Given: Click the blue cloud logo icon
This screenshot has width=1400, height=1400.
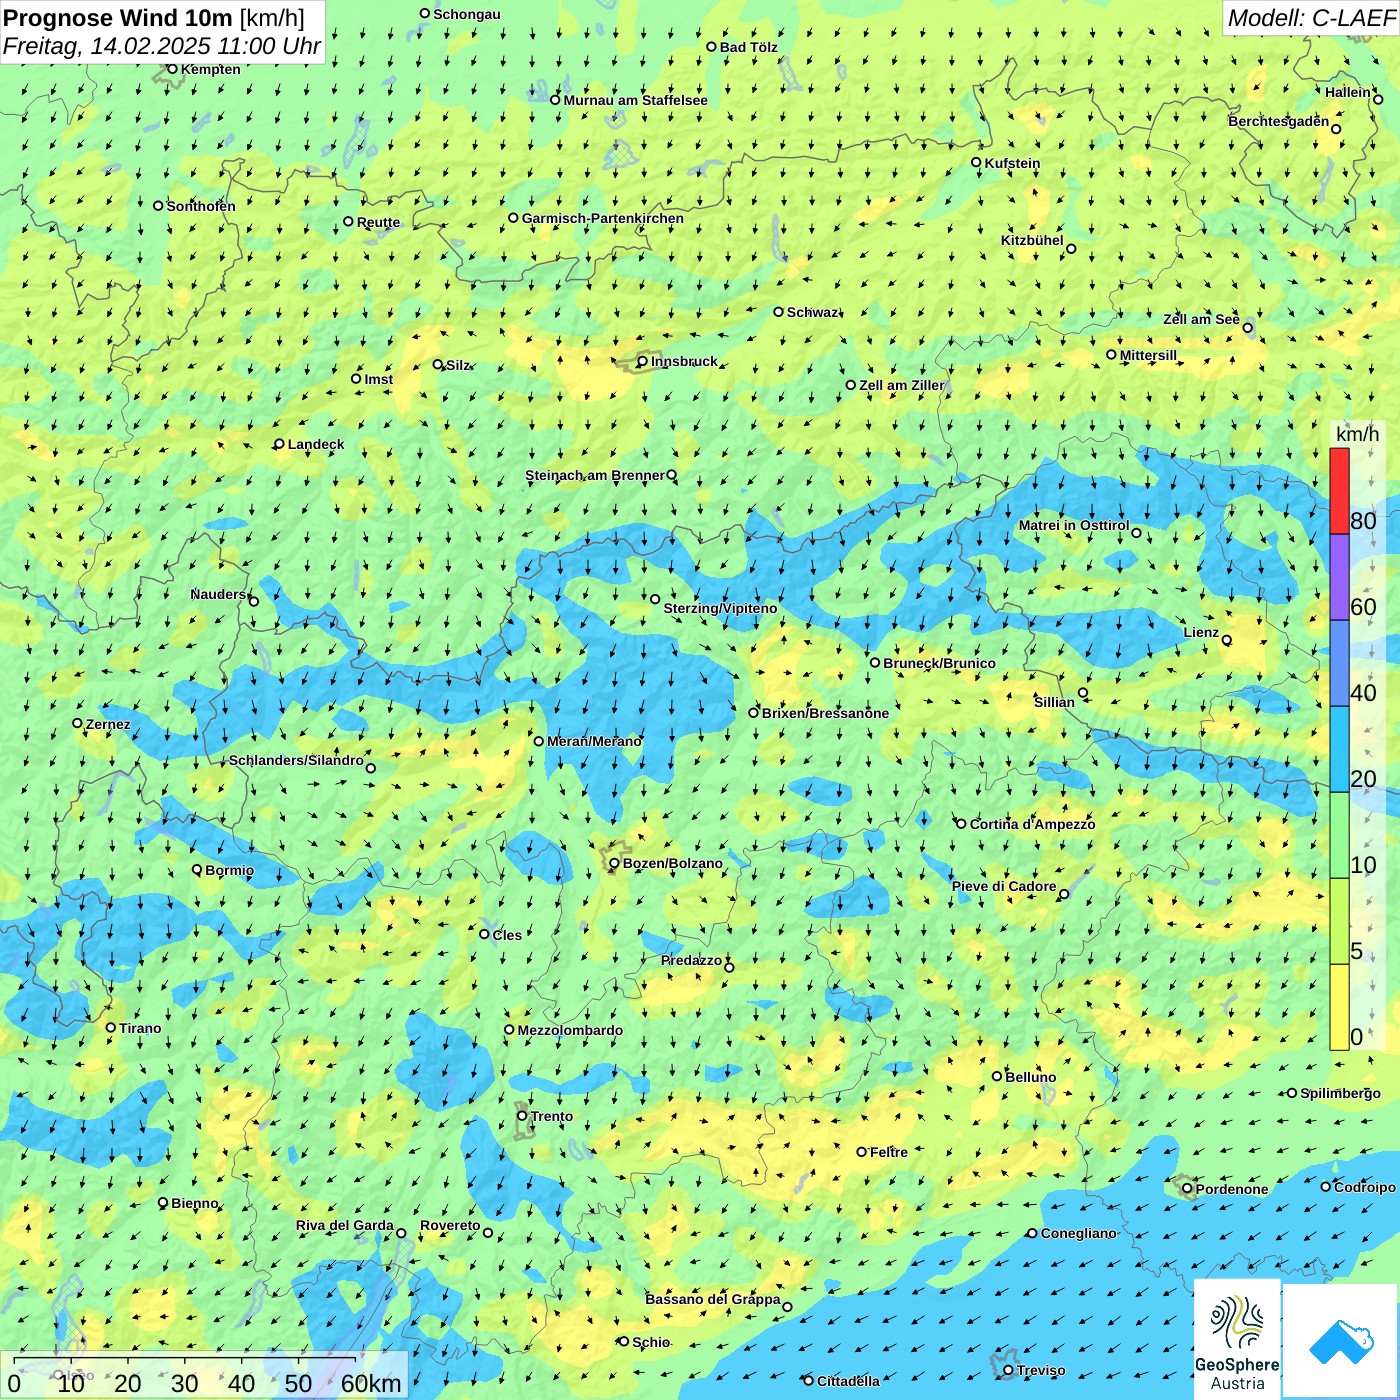Looking at the screenshot, I should coord(1341,1341).
